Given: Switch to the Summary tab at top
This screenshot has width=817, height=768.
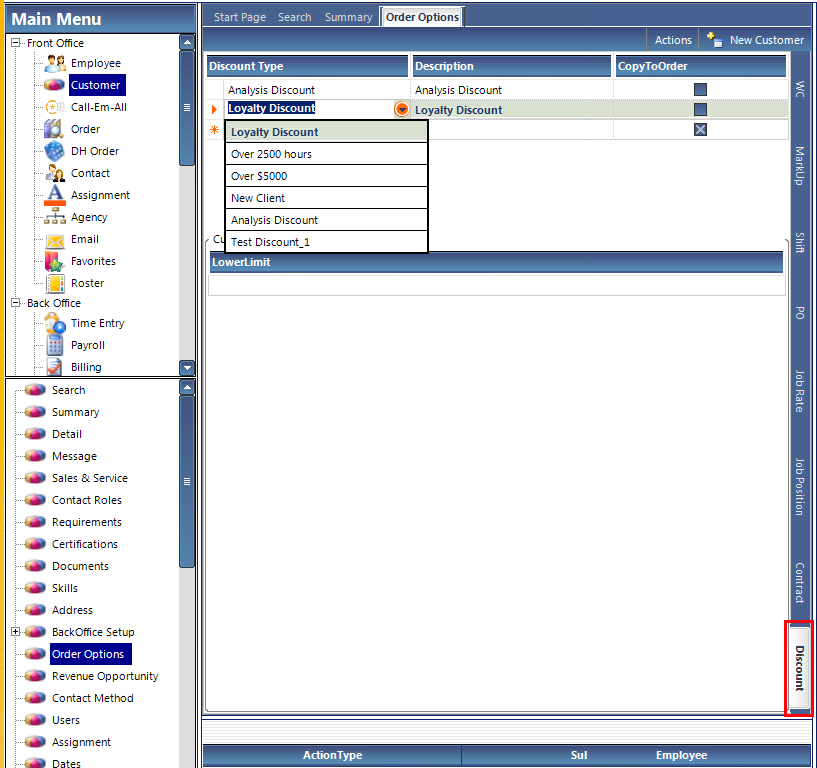Looking at the screenshot, I should coord(349,17).
